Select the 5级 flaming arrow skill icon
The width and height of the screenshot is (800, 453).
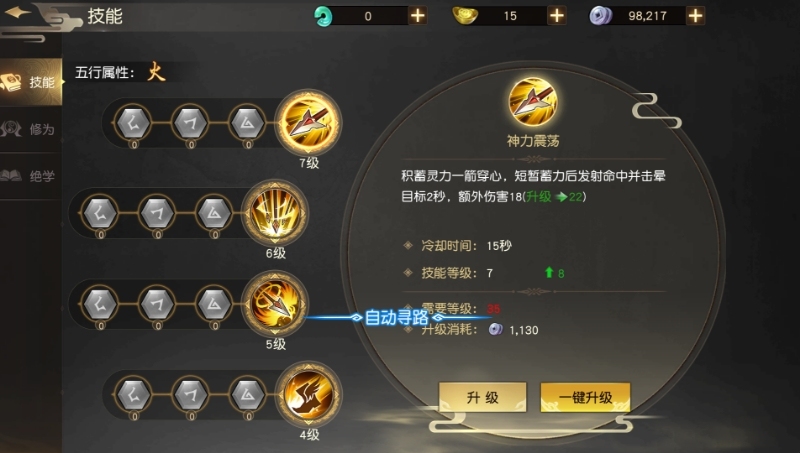(275, 304)
